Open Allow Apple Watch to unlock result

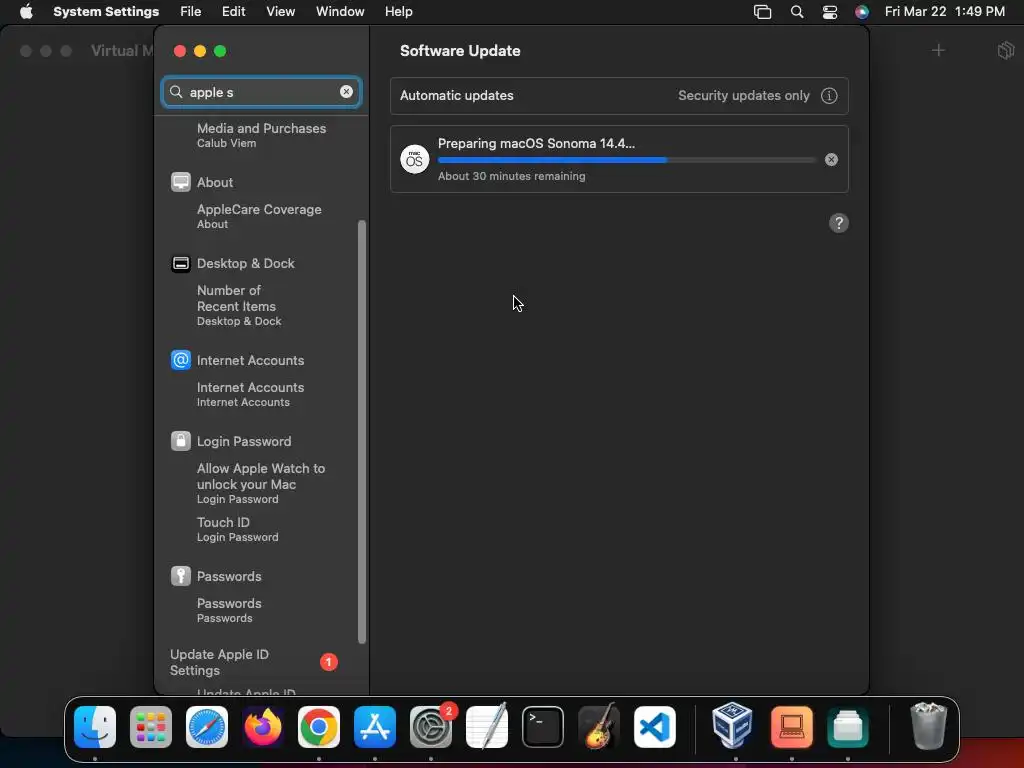pyautogui.click(x=261, y=483)
